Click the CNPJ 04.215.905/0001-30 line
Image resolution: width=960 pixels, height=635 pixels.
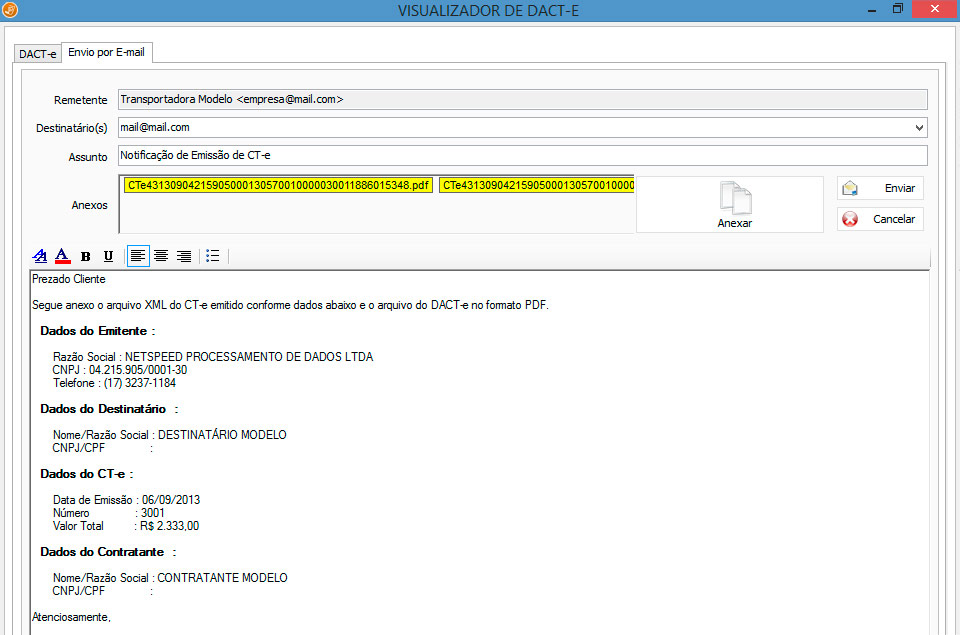click(119, 370)
